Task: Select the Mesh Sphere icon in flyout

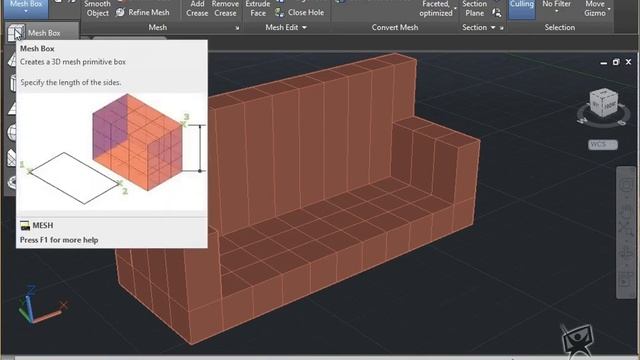Action: click(x=12, y=132)
